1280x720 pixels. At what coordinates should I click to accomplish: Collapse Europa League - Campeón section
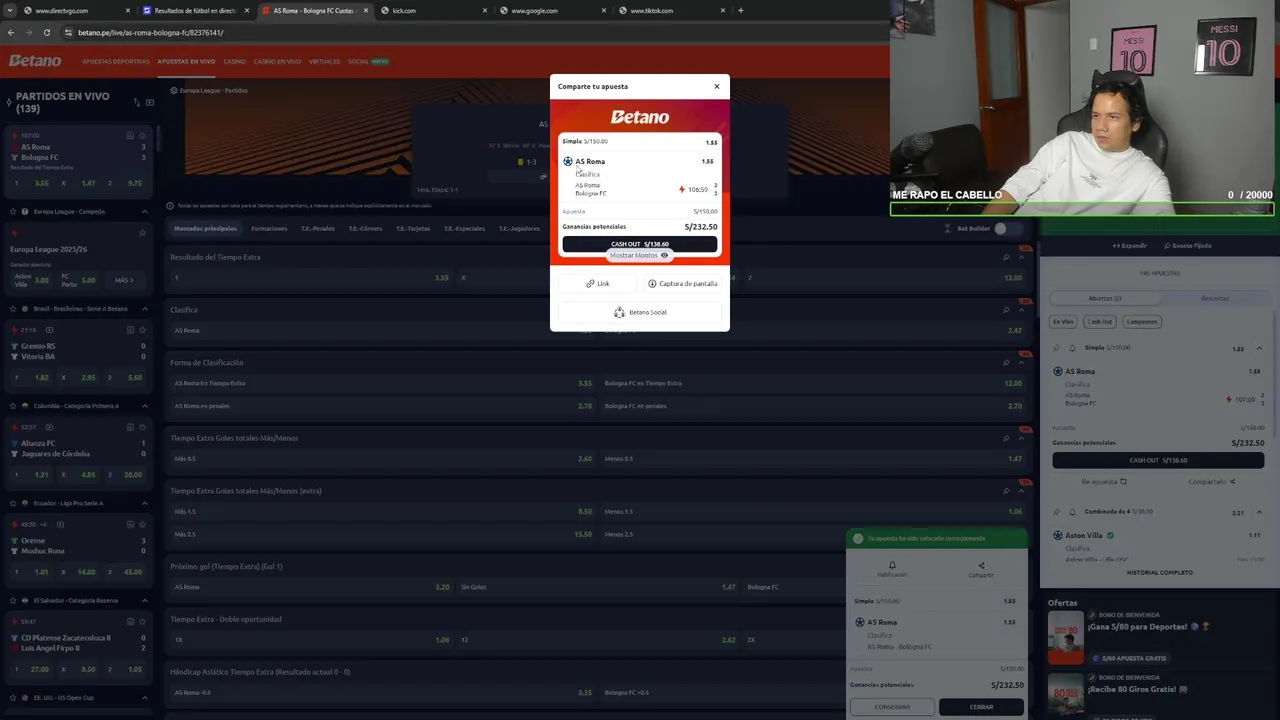(144, 212)
